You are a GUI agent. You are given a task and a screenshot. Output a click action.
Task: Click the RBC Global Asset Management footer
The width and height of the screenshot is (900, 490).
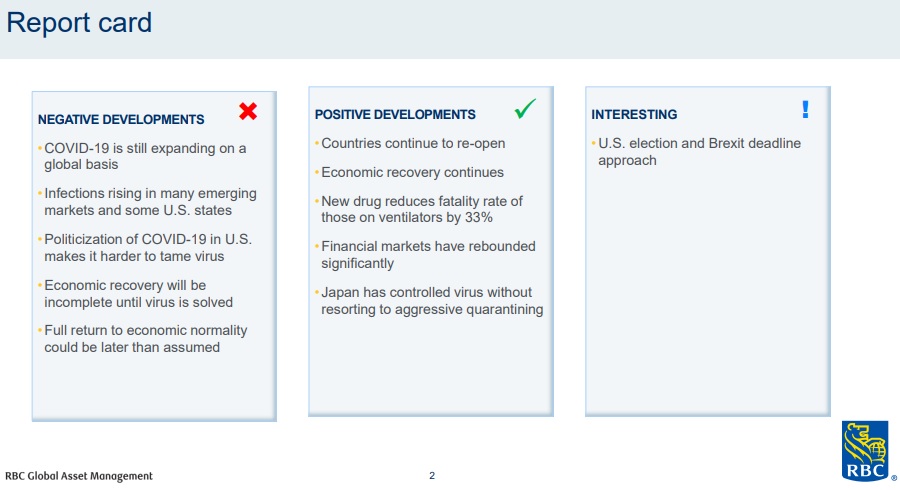pos(79,476)
